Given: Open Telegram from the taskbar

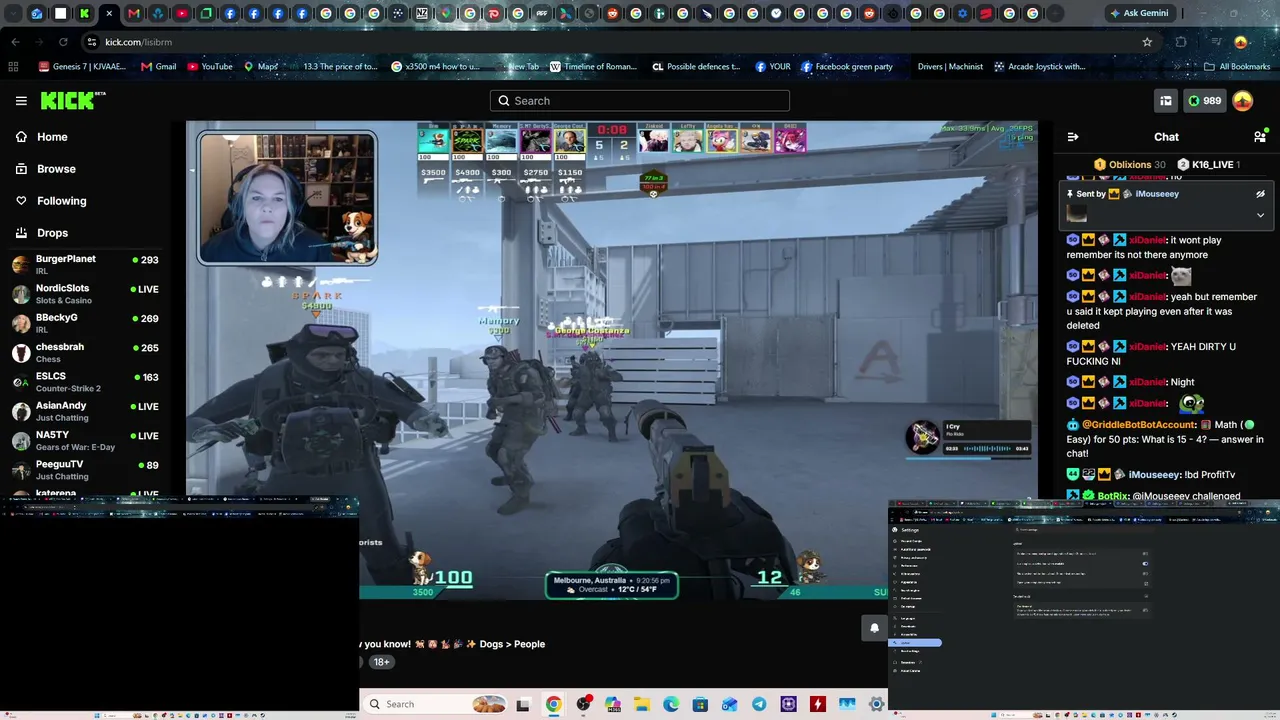Looking at the screenshot, I should [x=759, y=704].
